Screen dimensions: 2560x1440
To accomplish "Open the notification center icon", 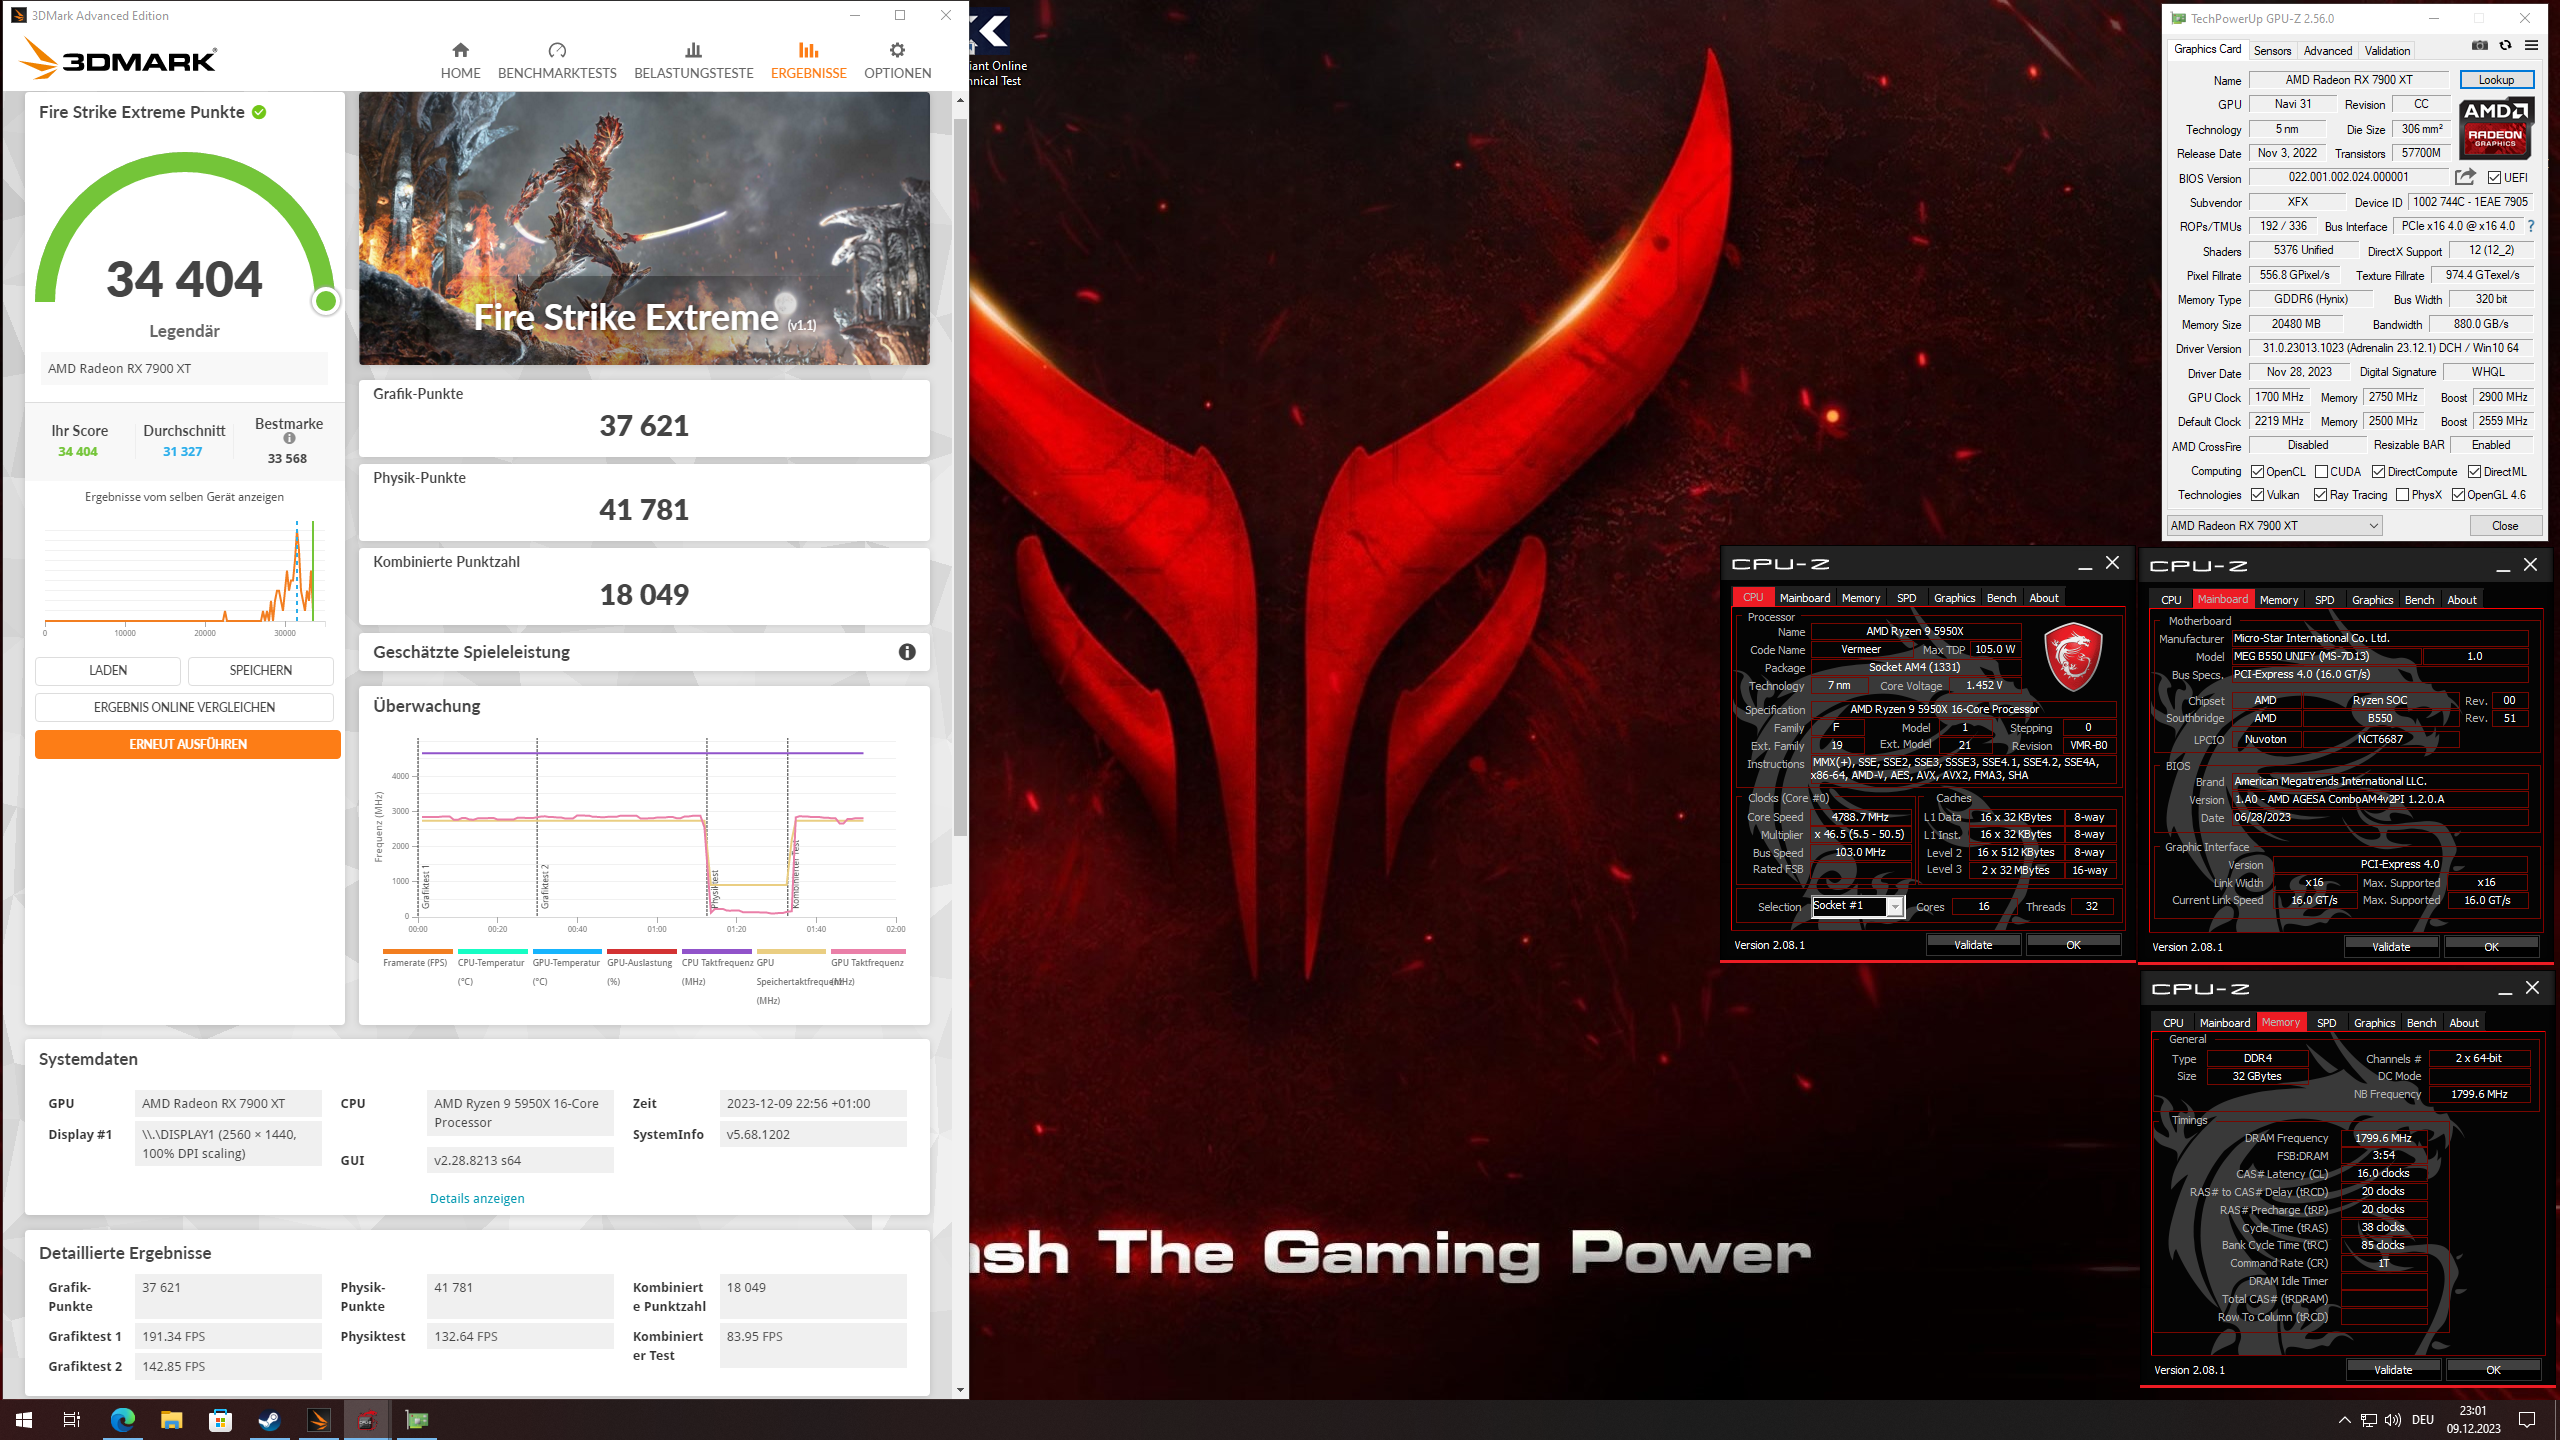I will point(2527,1420).
